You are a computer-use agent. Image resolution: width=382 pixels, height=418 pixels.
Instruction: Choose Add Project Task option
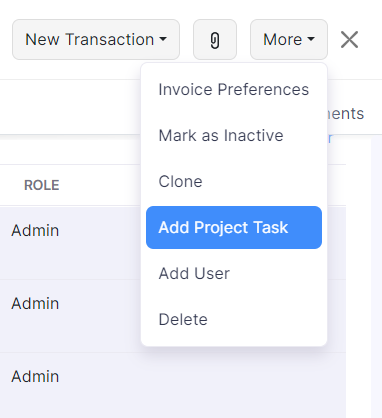click(x=234, y=227)
